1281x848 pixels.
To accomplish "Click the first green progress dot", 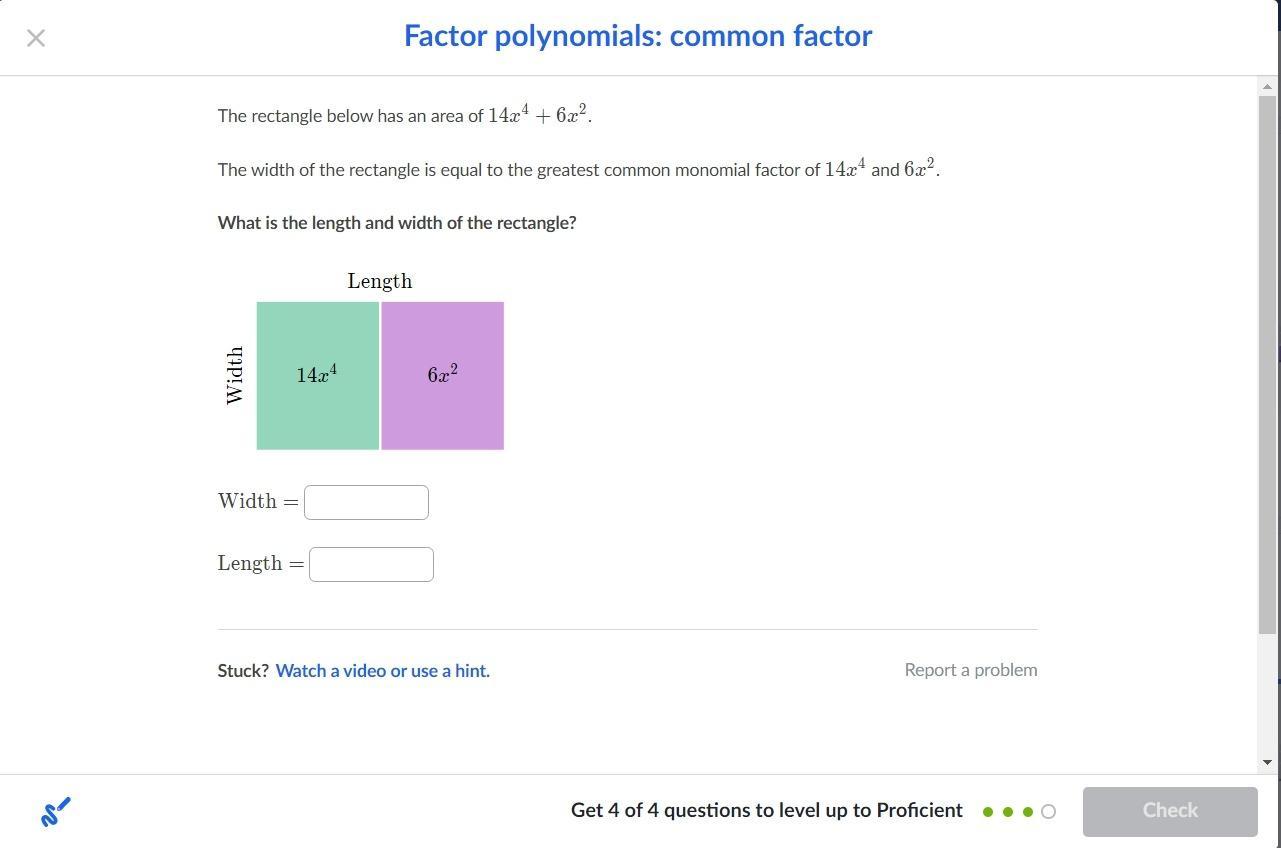I will pyautogui.click(x=988, y=812).
